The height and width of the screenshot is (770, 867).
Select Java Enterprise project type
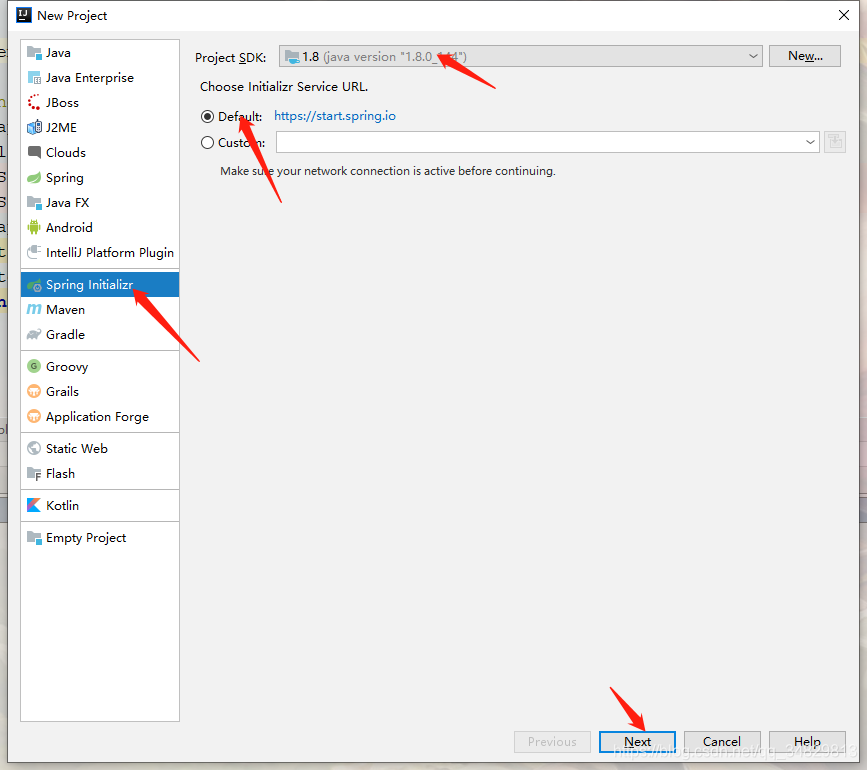[100, 78]
